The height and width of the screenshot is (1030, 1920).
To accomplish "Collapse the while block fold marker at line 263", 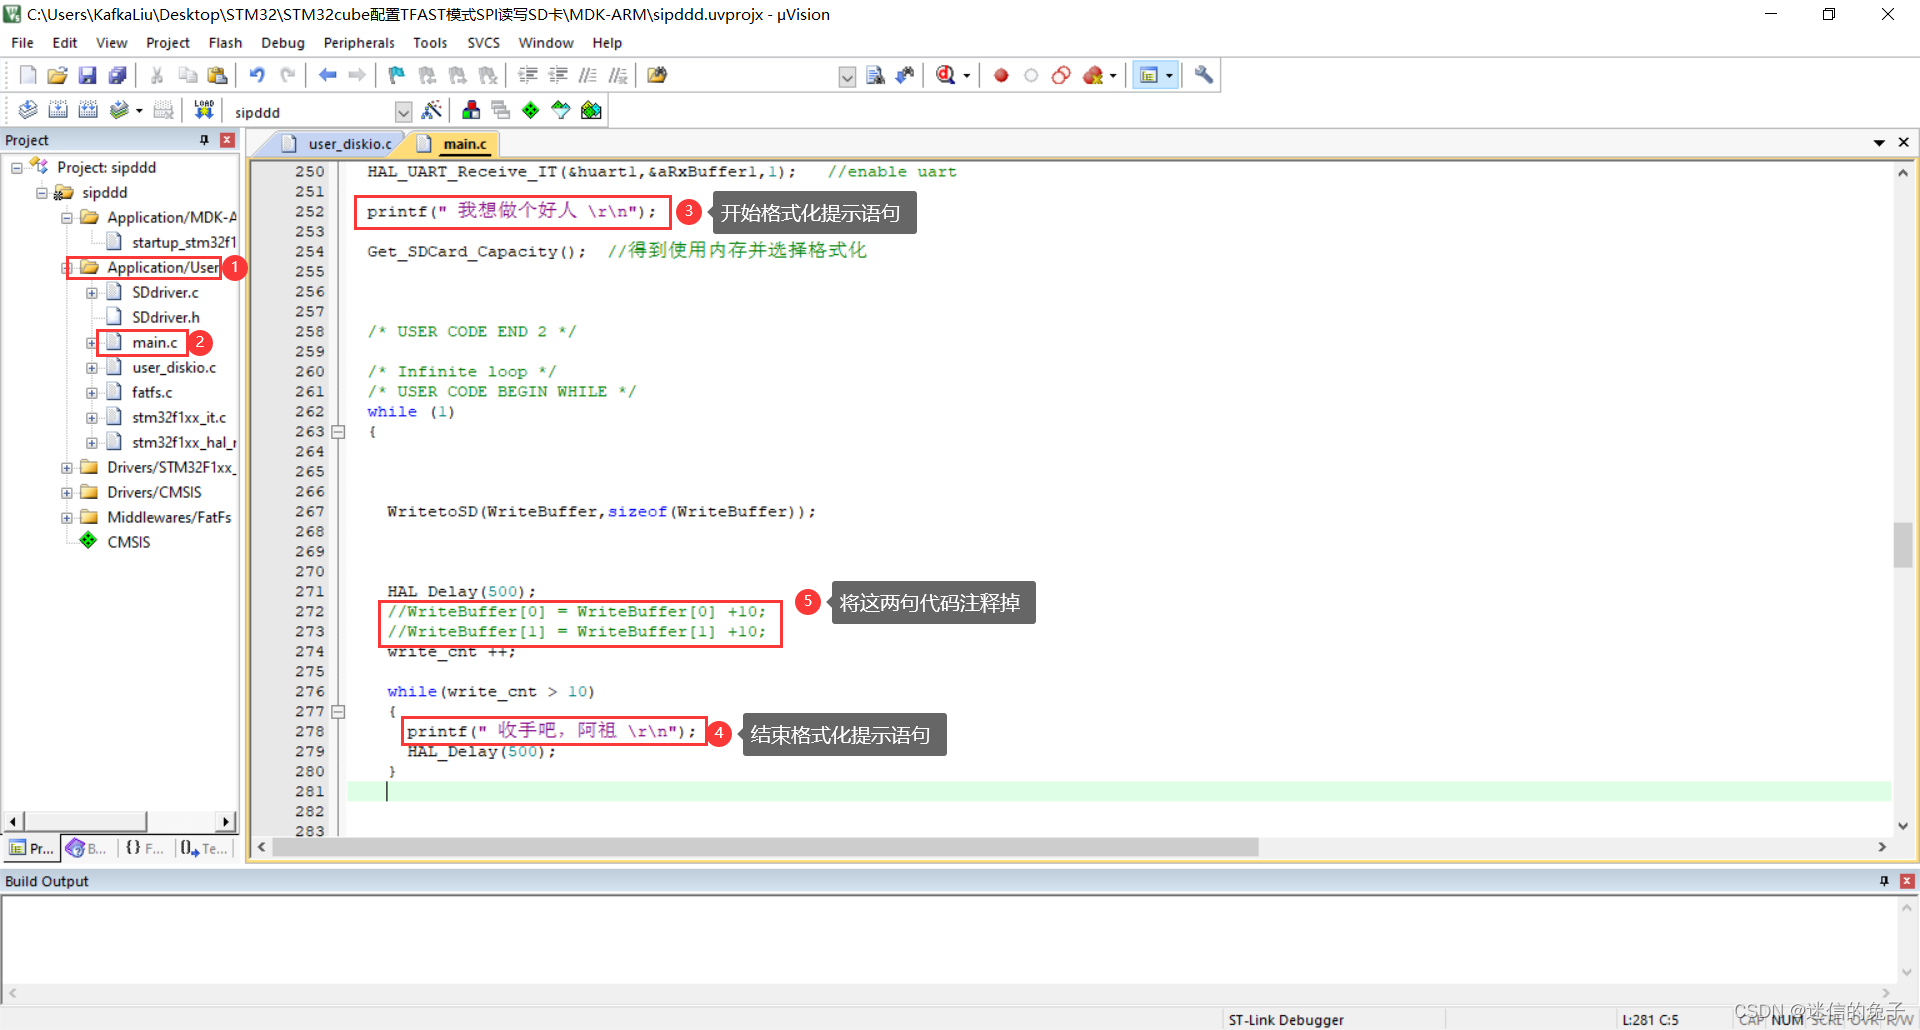I will tap(338, 432).
